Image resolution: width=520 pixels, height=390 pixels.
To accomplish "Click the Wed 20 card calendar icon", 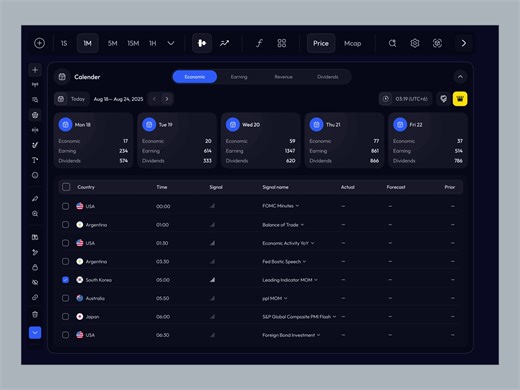I will click(x=233, y=125).
